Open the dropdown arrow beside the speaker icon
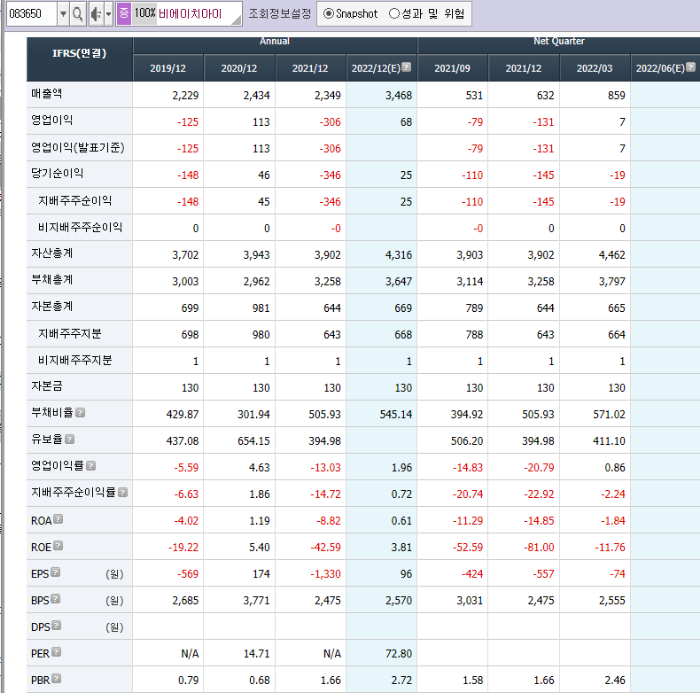This screenshot has height=693, width=700. [x=108, y=14]
